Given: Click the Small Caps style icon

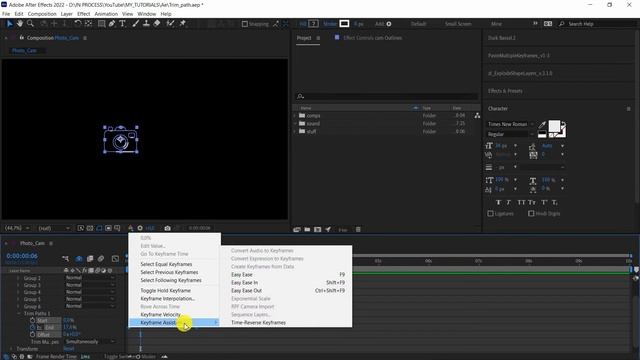Looking at the screenshot, I should tap(531, 202).
